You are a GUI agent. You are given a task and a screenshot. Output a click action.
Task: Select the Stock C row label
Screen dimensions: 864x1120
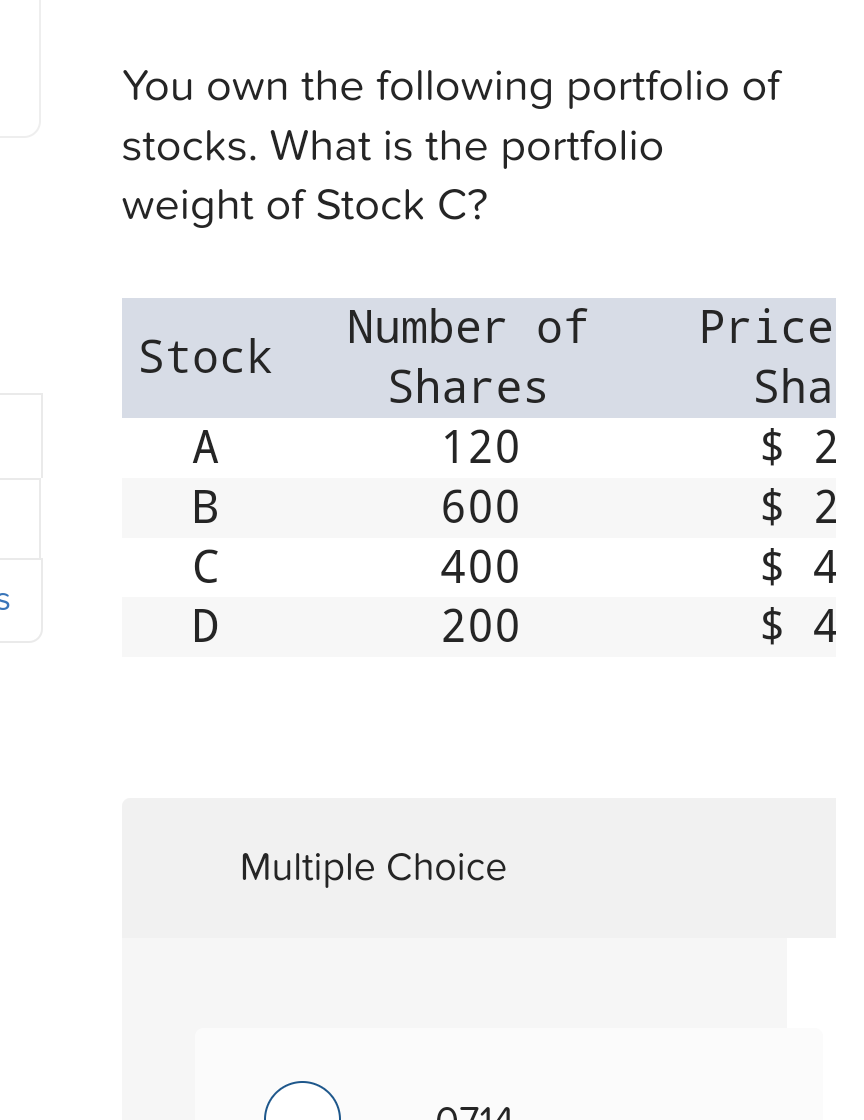point(205,567)
